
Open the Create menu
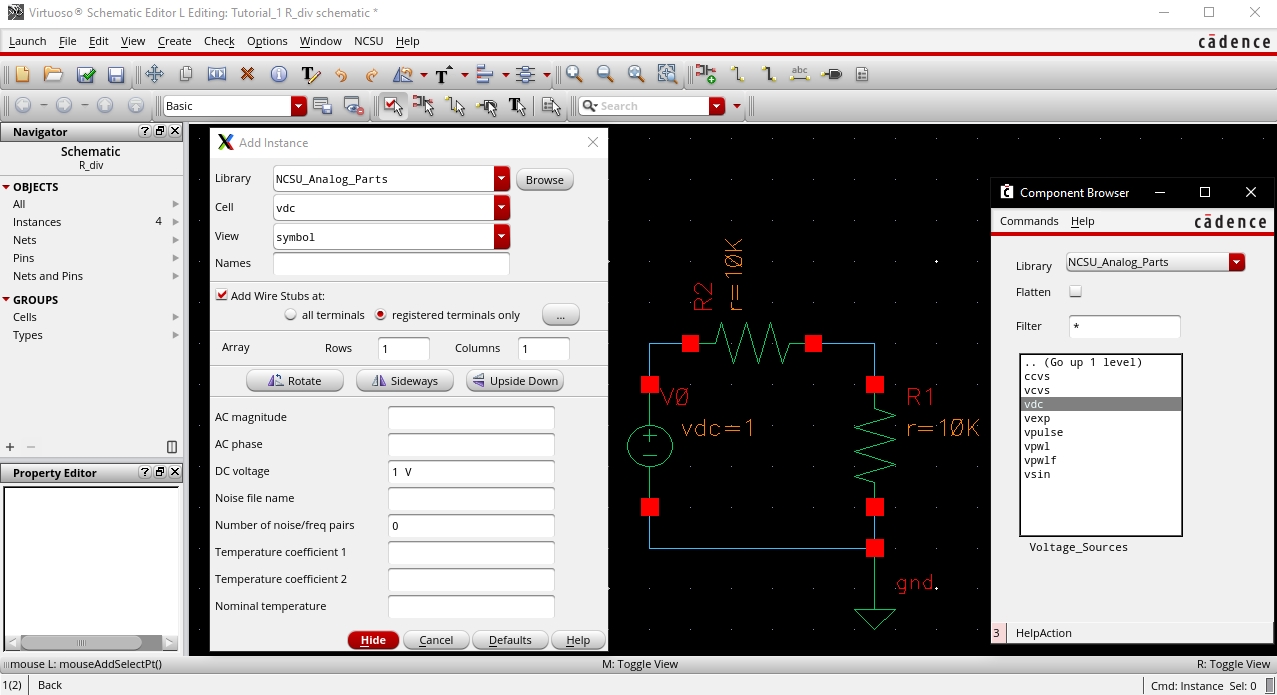pos(174,41)
